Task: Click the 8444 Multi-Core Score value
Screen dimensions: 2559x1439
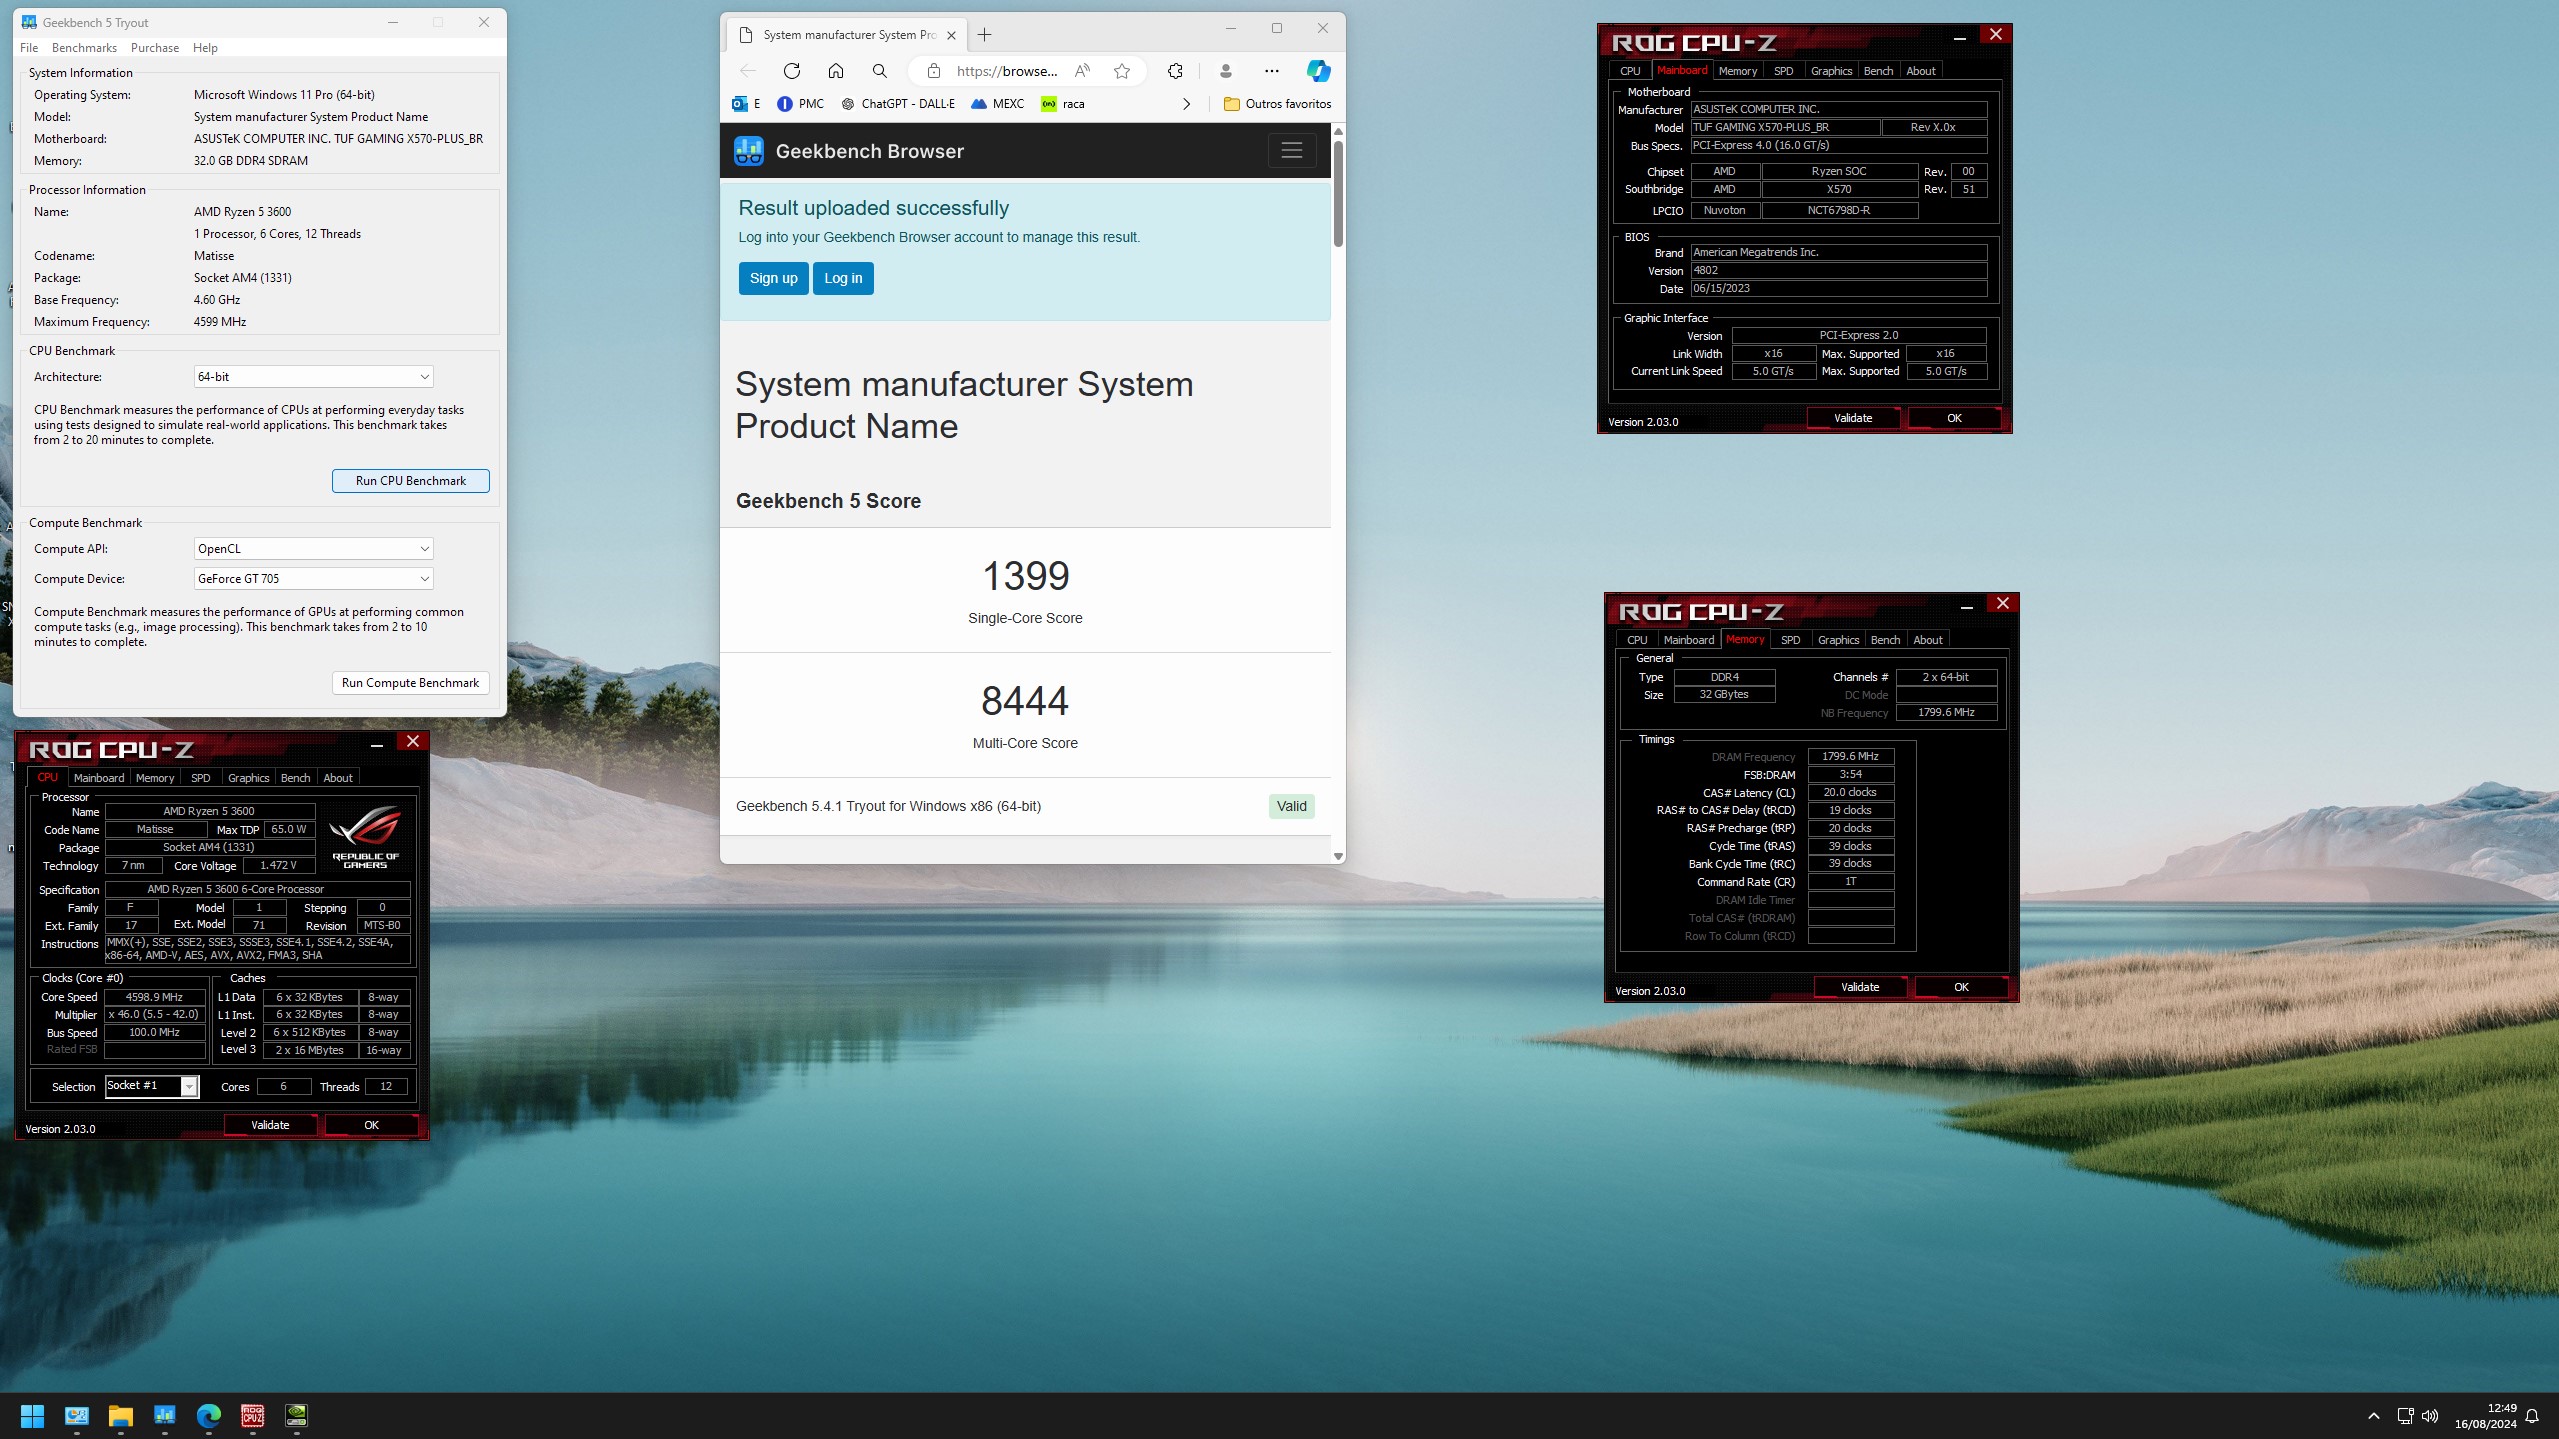Action: tap(1025, 701)
